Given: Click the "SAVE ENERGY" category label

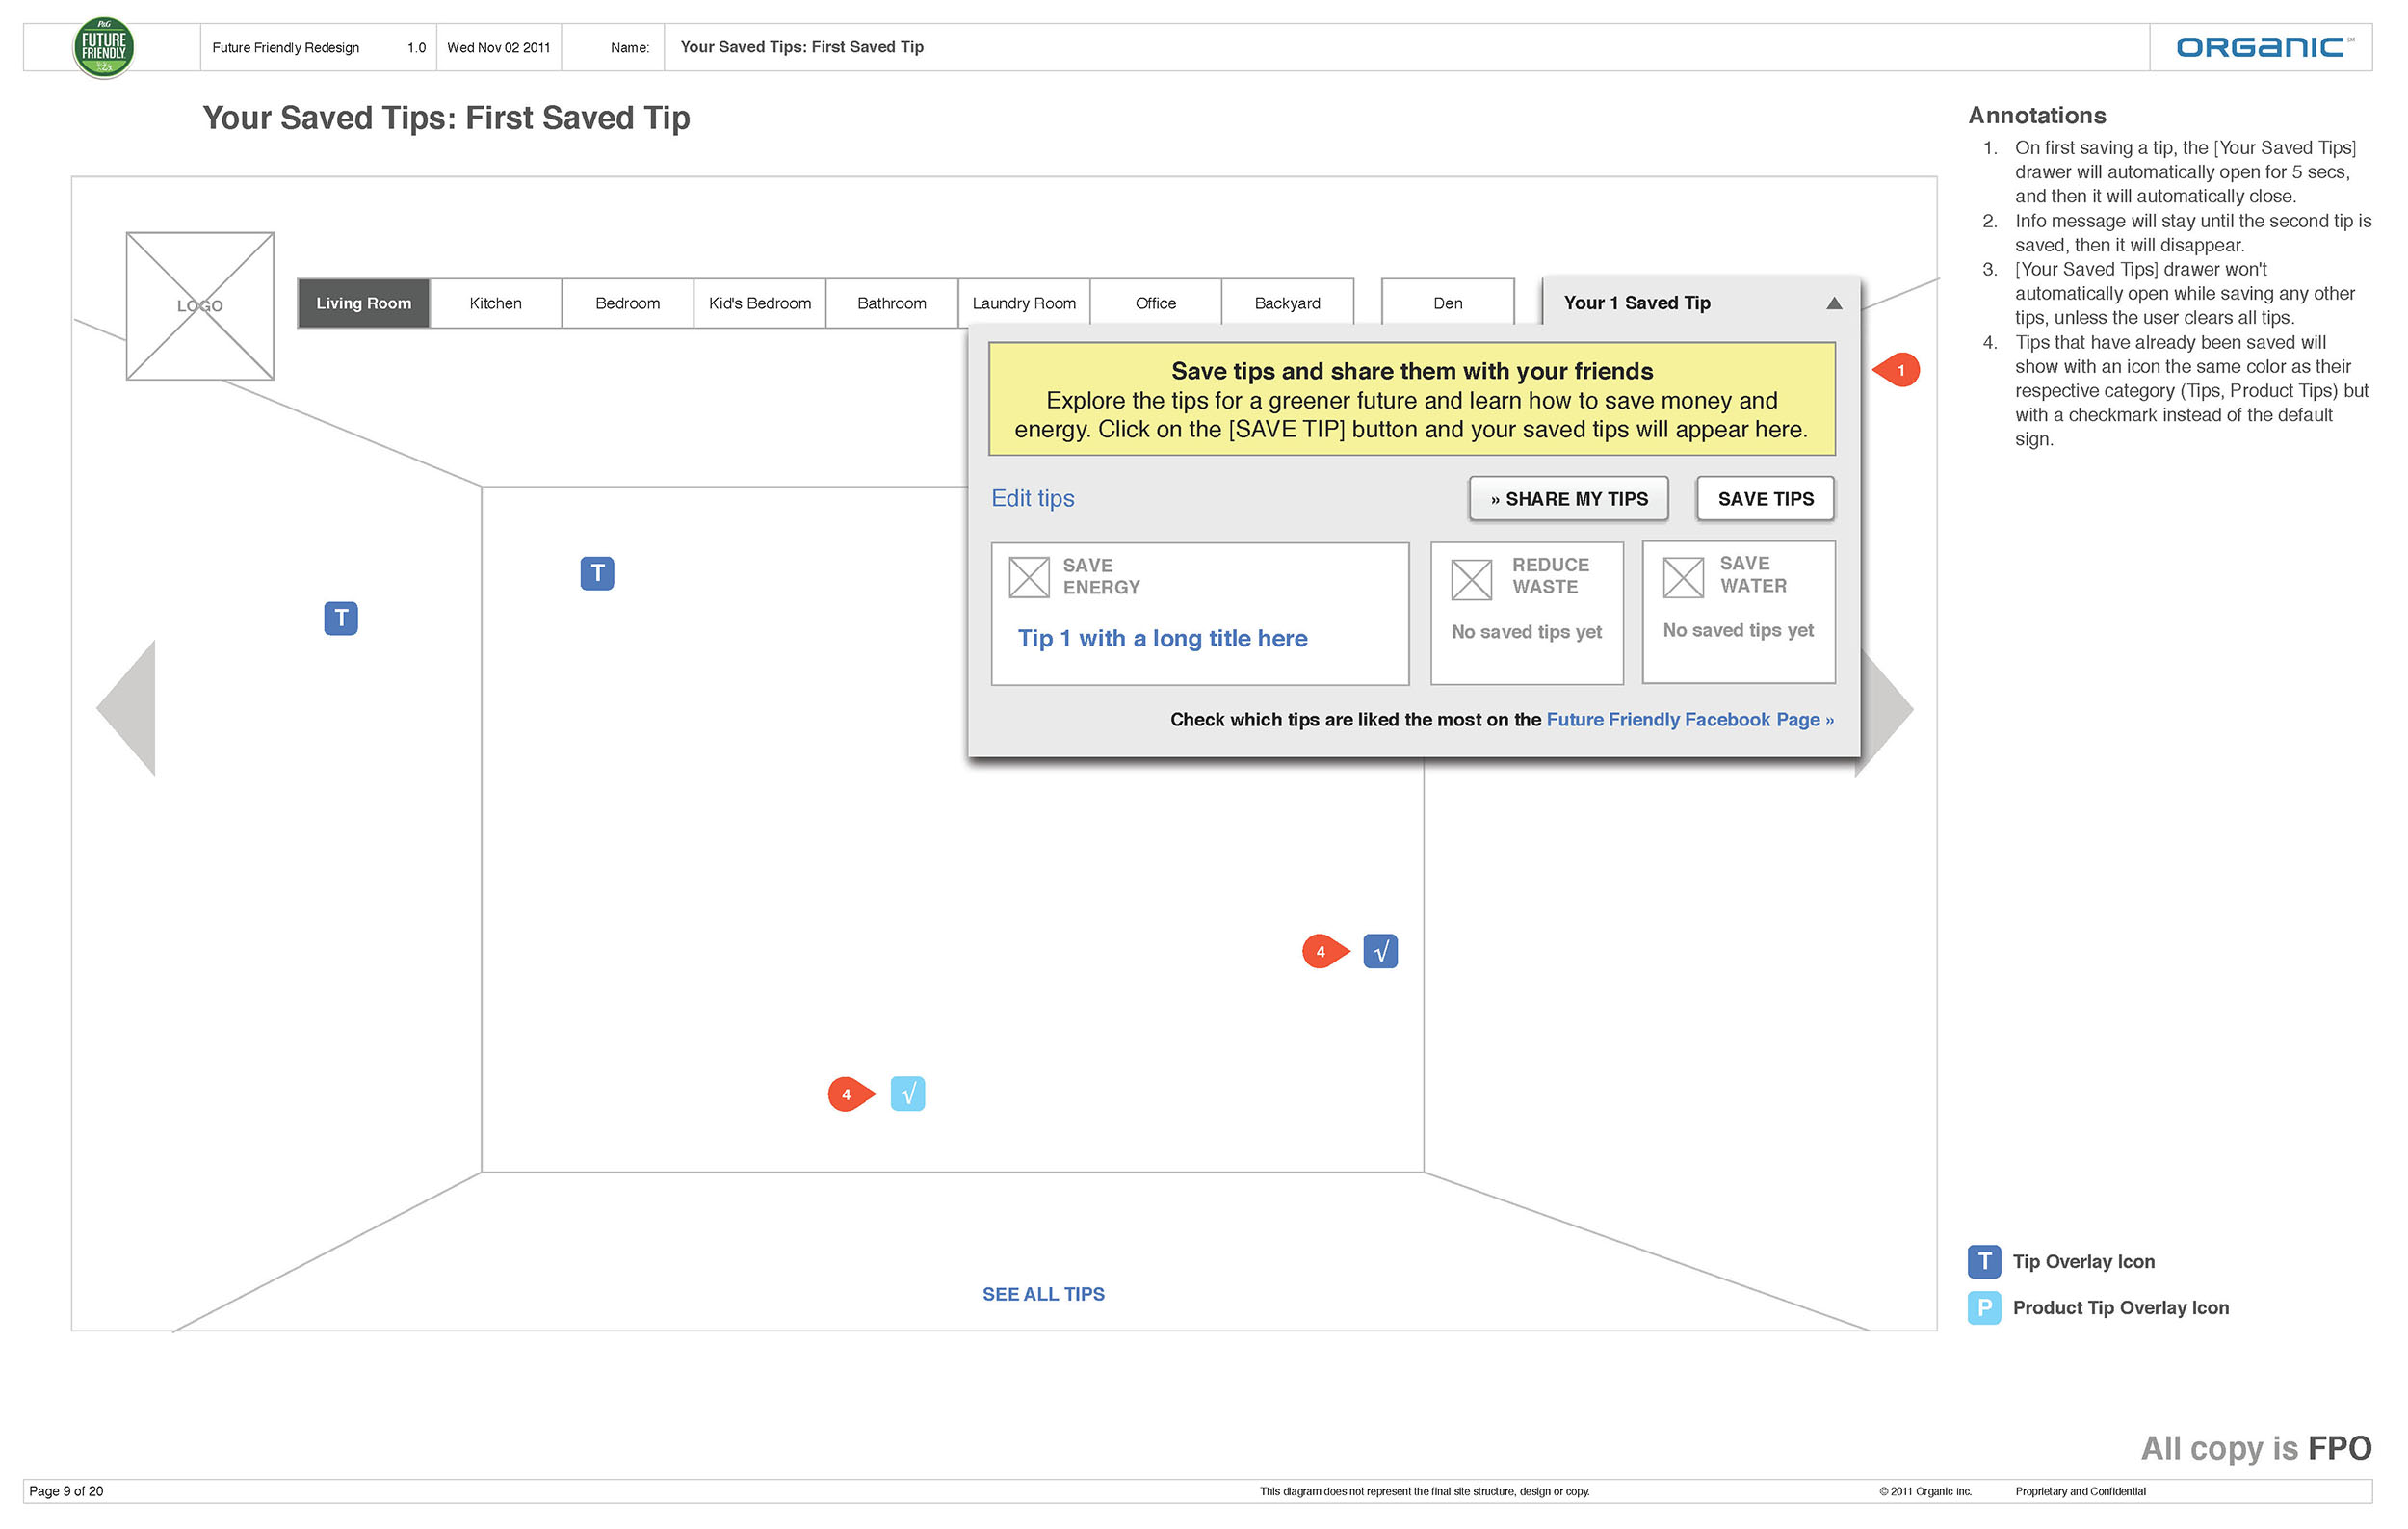Looking at the screenshot, I should [1101, 577].
